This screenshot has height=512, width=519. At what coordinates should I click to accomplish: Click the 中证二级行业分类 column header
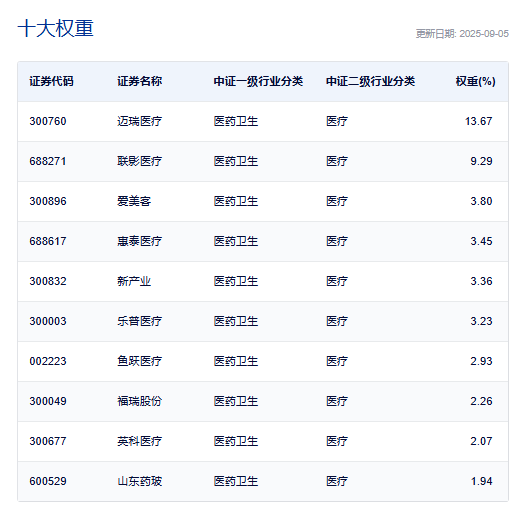(x=370, y=81)
